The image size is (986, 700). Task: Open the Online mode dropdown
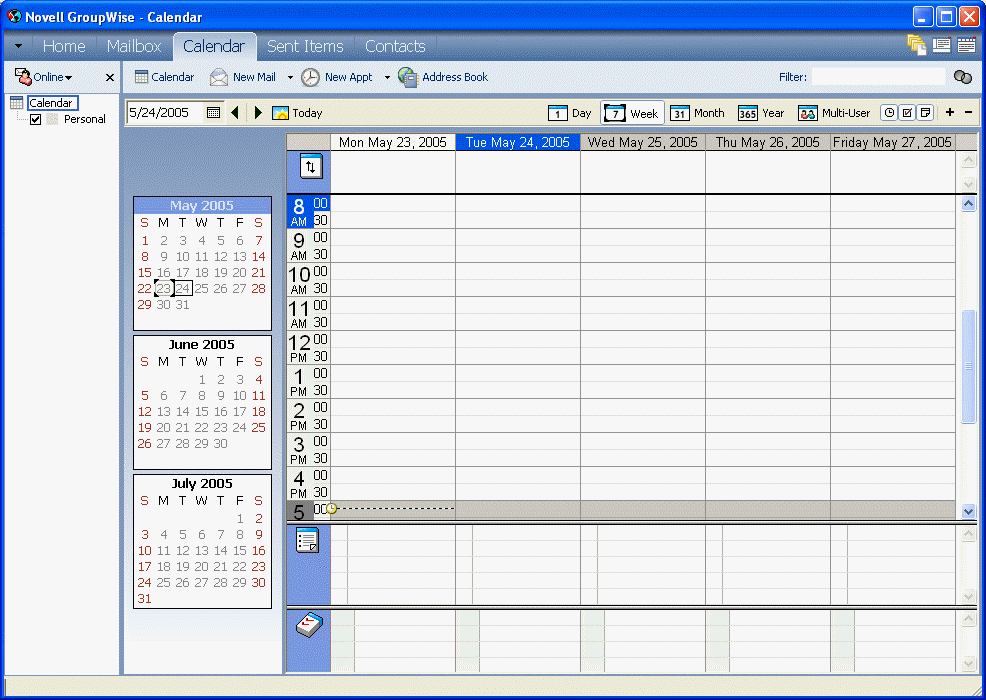[43, 77]
